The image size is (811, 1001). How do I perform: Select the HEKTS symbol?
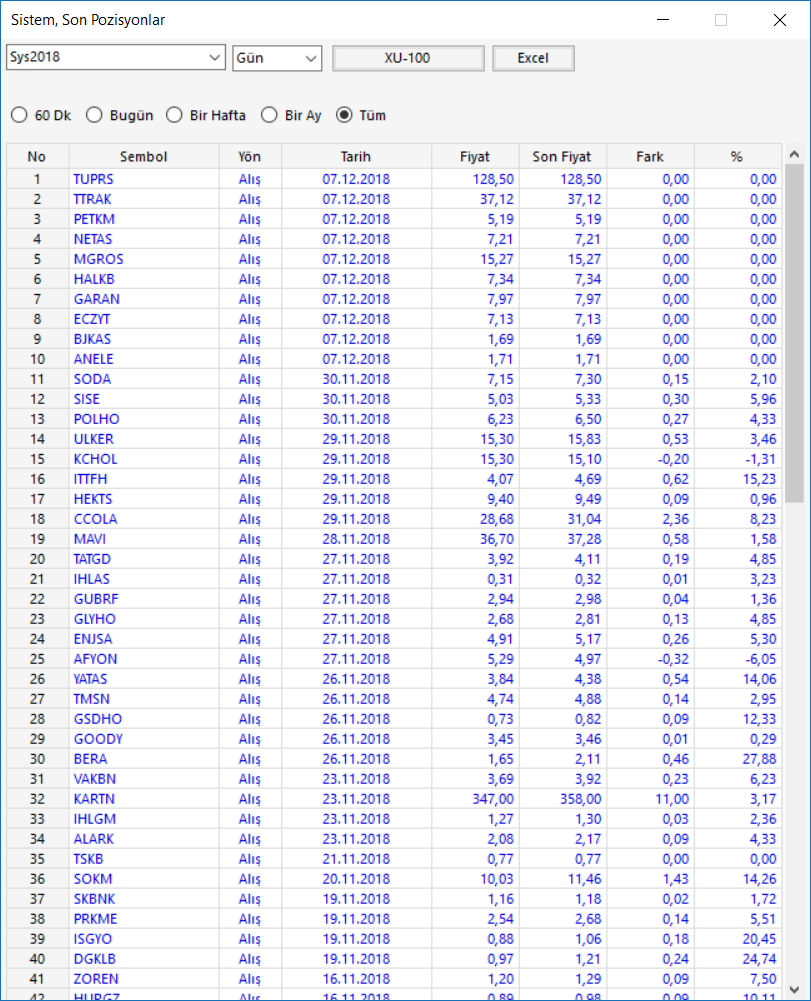(x=93, y=499)
